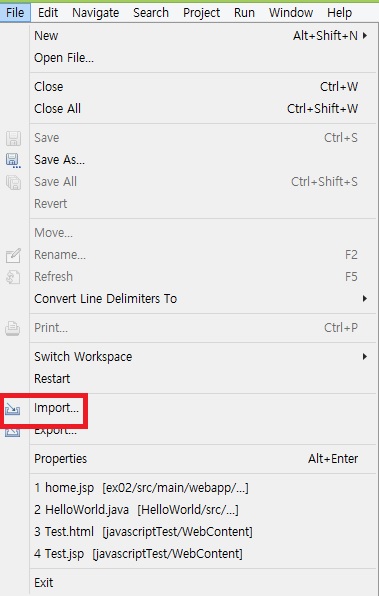The height and width of the screenshot is (596, 379).
Task: Select Restart in the File menu
Action: tap(52, 379)
